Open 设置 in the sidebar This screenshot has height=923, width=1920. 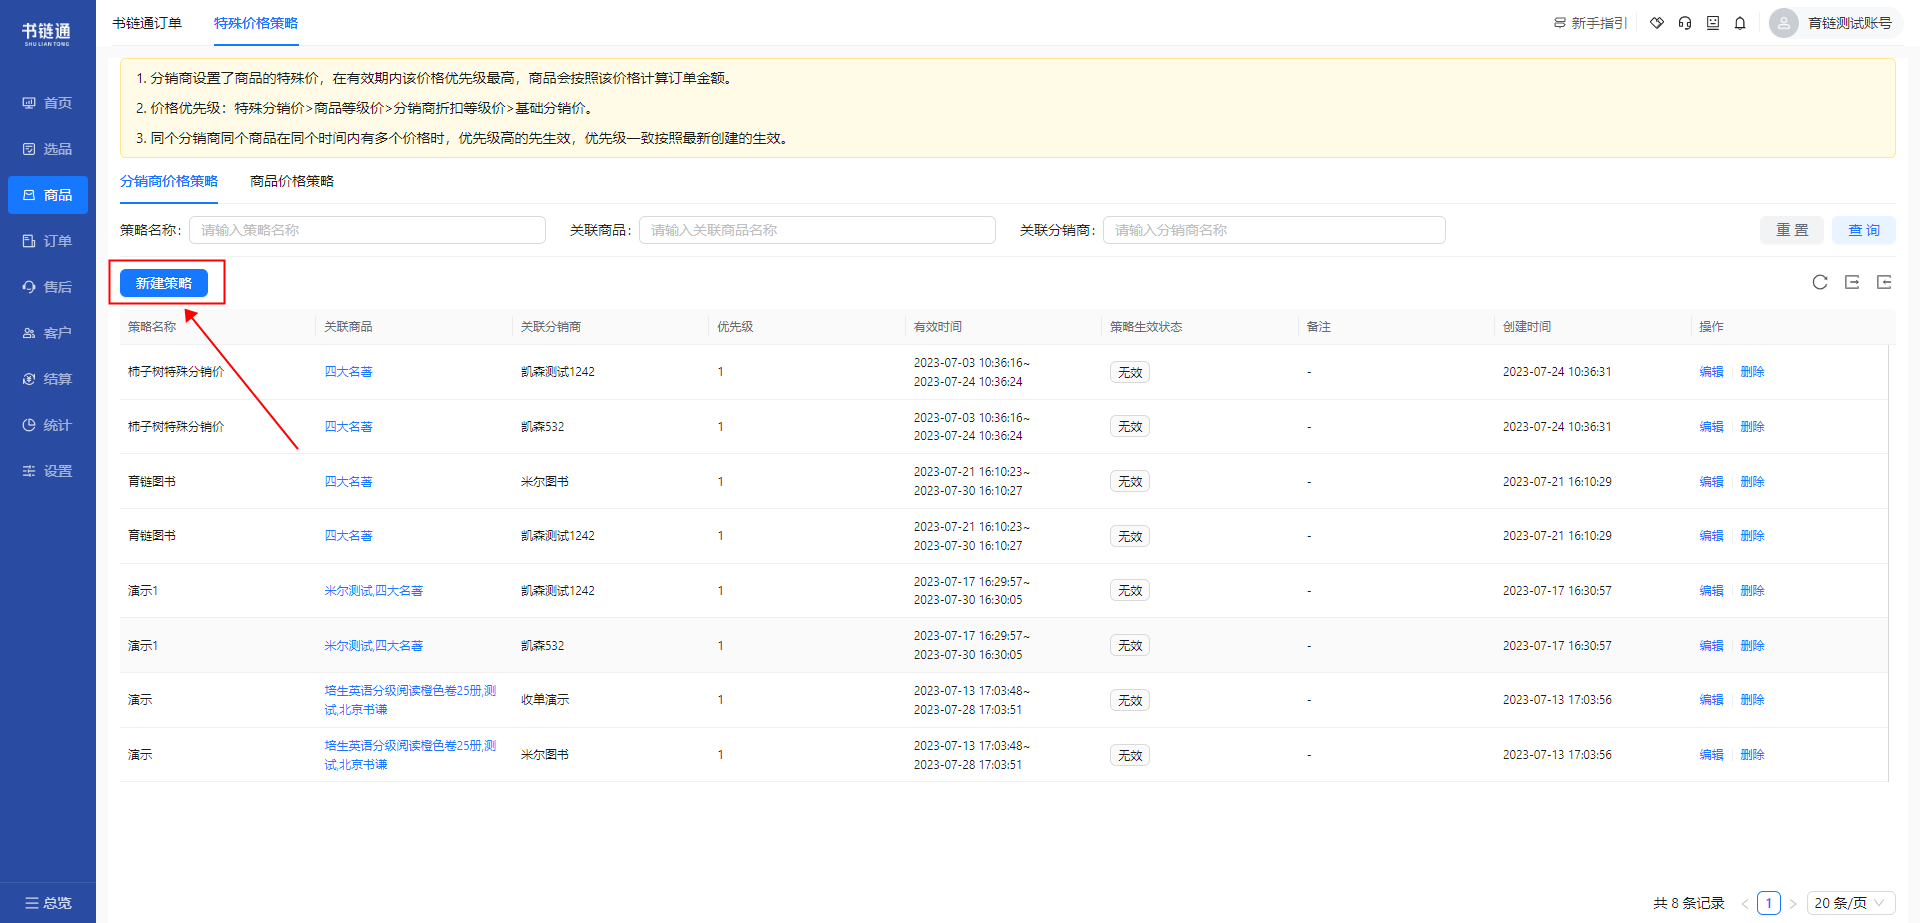[47, 471]
